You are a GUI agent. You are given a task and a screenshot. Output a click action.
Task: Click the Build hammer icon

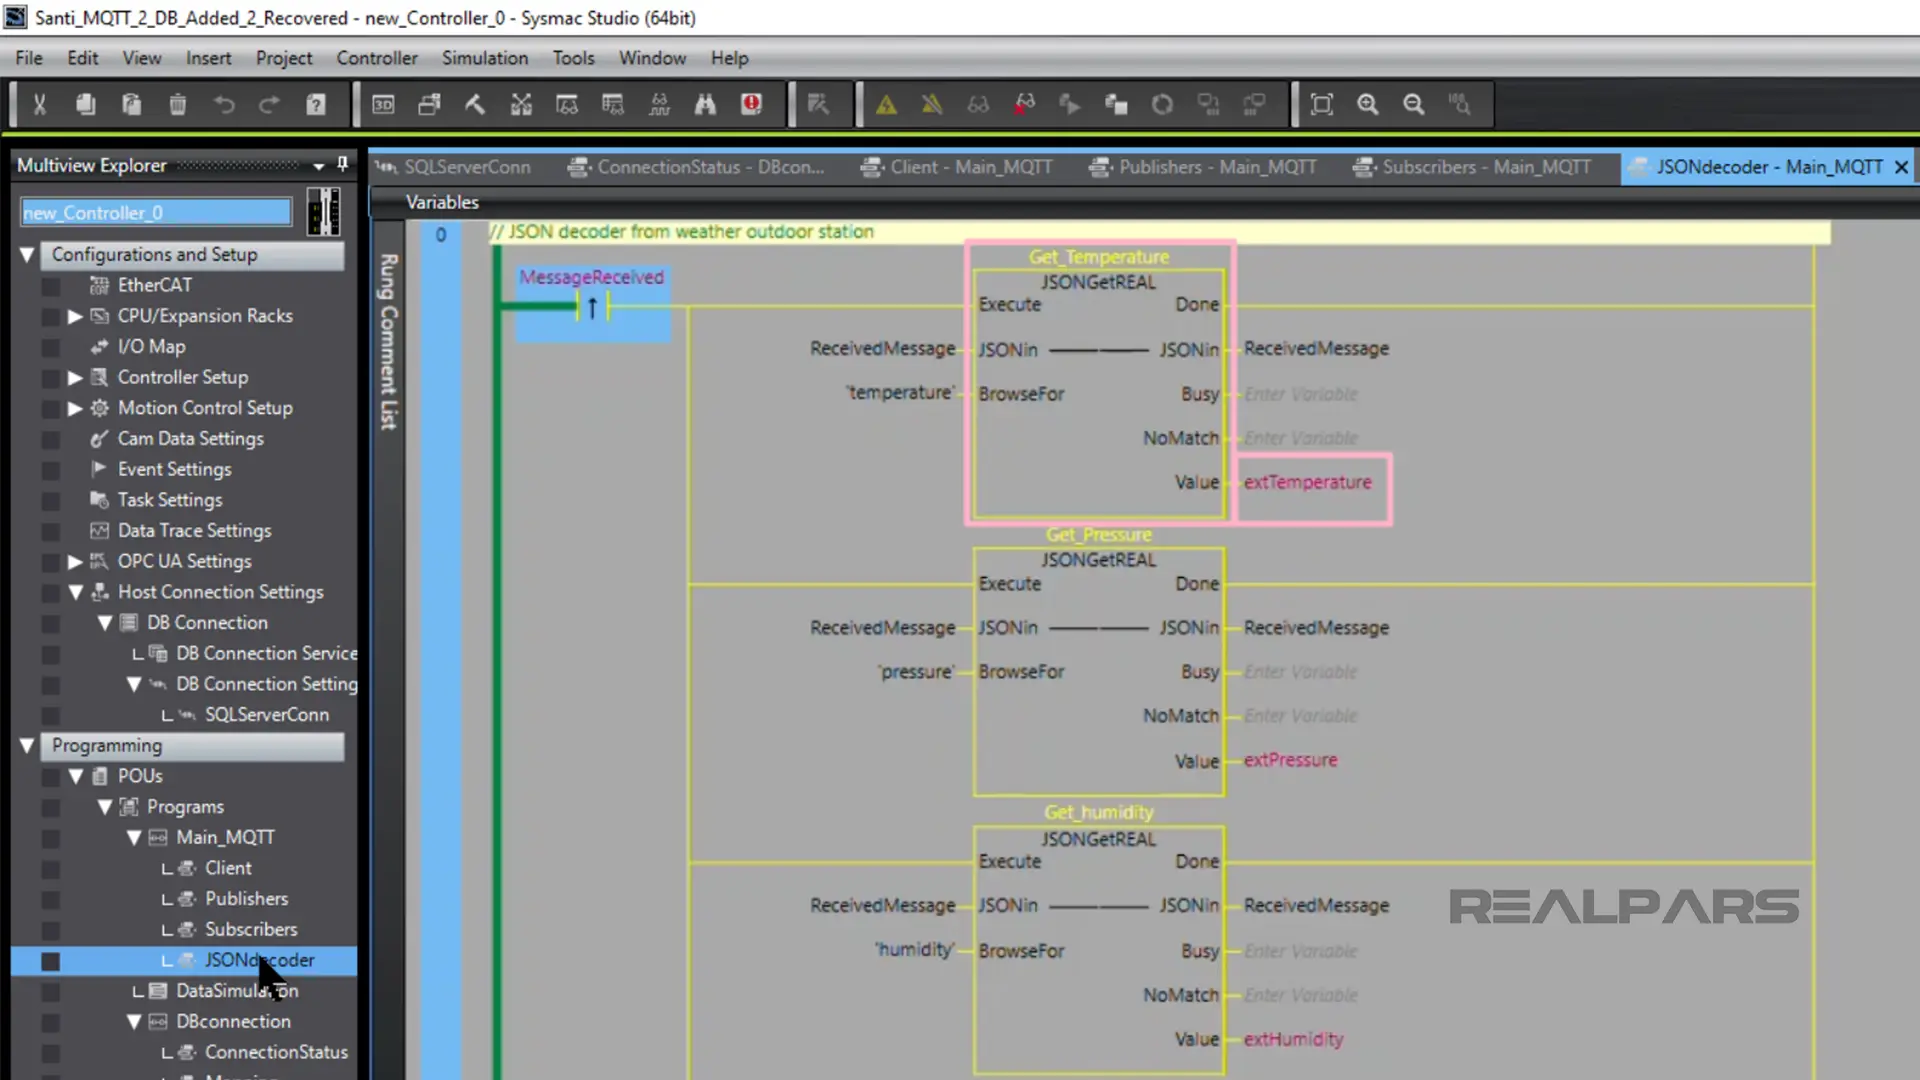tap(475, 104)
